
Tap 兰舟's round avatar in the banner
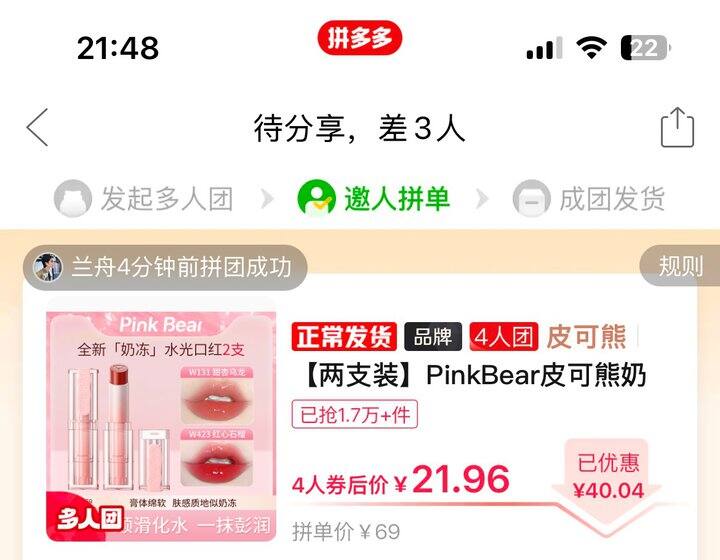48,267
